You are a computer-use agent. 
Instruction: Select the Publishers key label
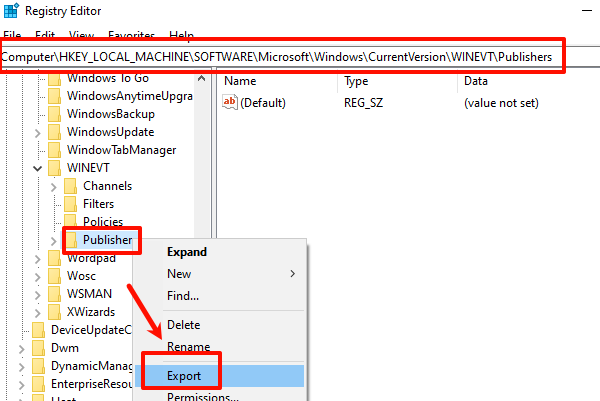click(x=108, y=240)
